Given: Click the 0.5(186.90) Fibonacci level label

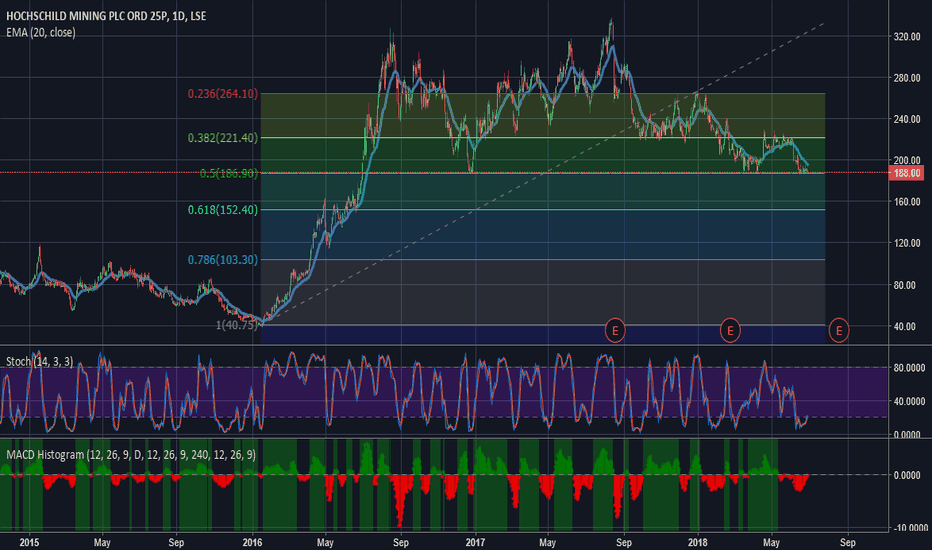Looking at the screenshot, I should [229, 174].
